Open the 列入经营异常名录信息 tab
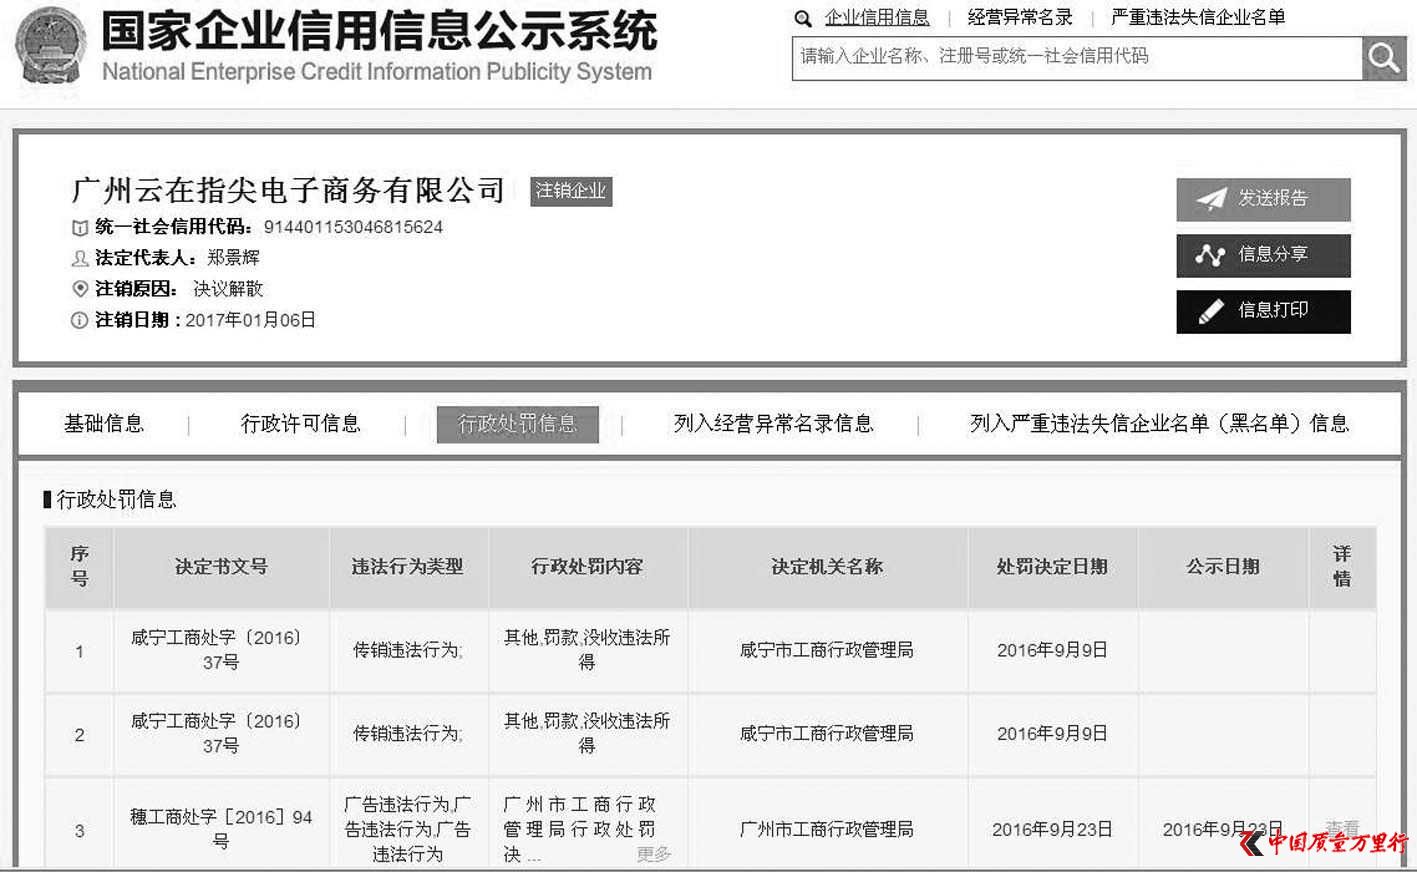 (x=773, y=424)
